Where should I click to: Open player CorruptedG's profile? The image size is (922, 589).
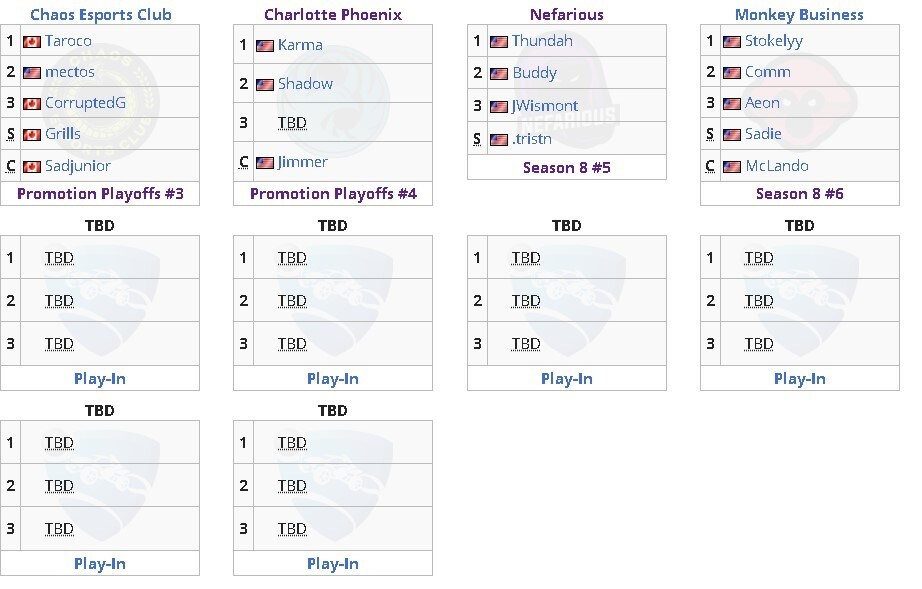(x=85, y=103)
